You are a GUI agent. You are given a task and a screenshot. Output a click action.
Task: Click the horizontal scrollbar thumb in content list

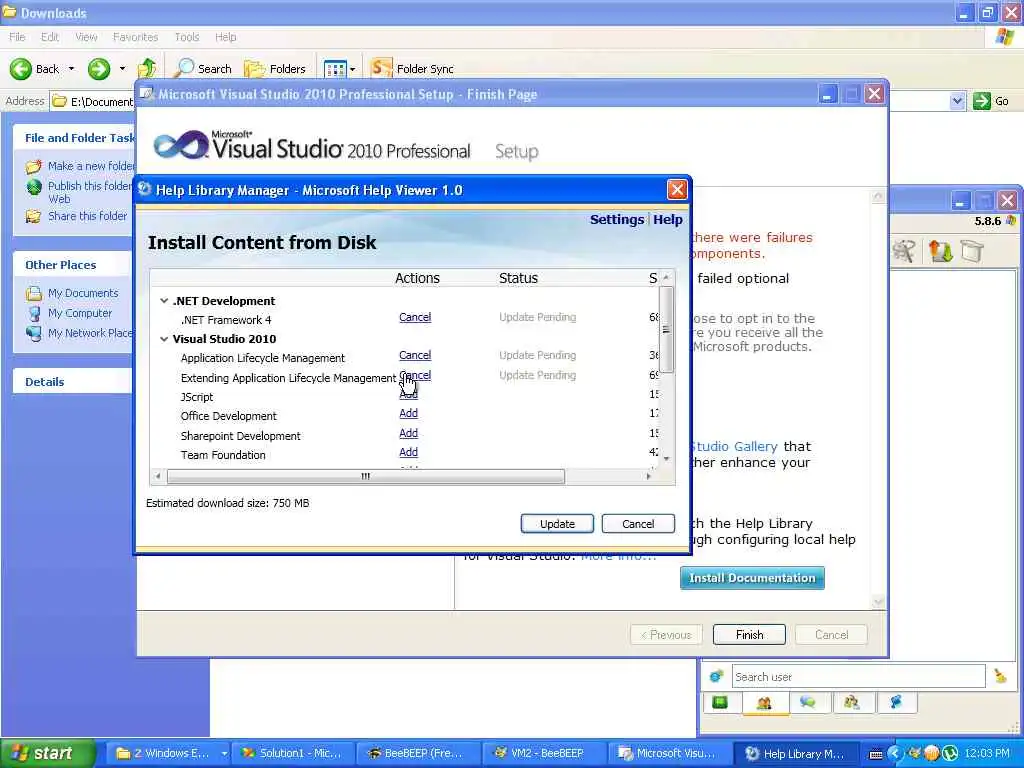pyautogui.click(x=366, y=476)
